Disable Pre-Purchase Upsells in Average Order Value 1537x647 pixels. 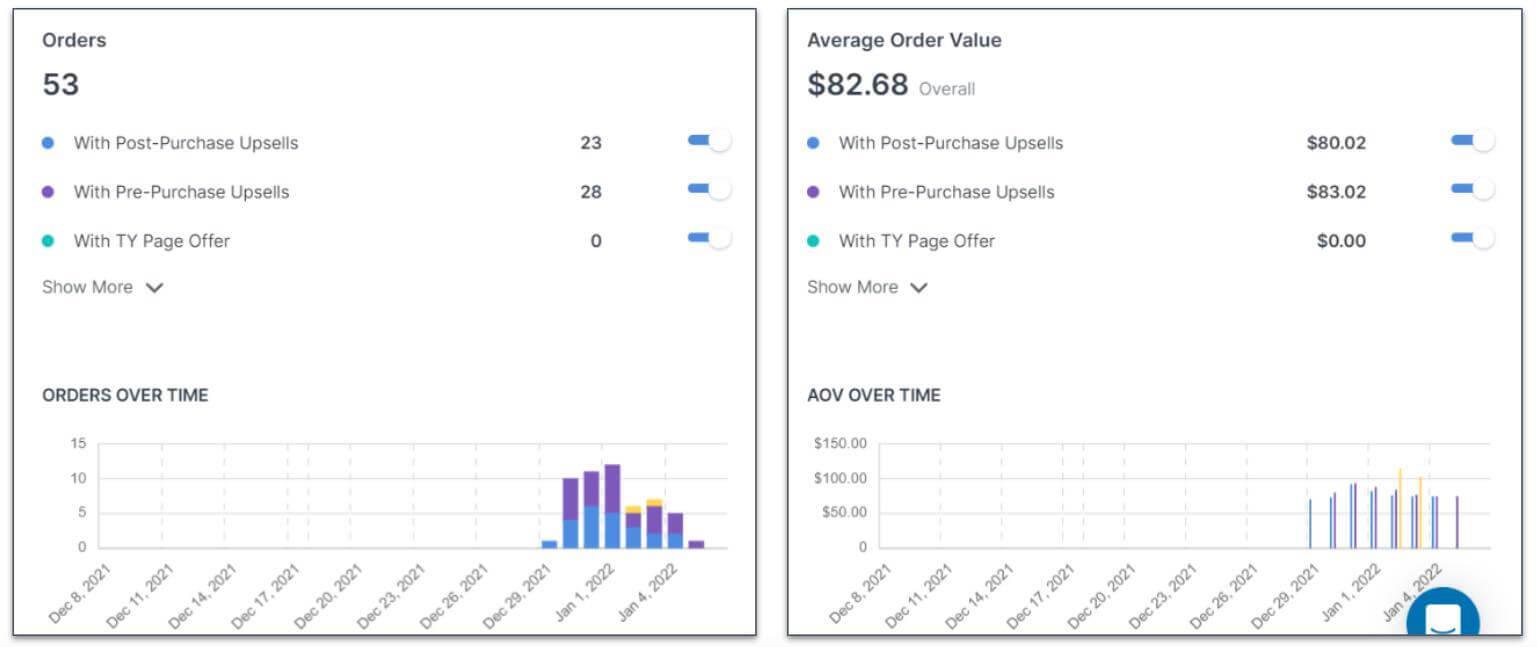pyautogui.click(x=1472, y=190)
